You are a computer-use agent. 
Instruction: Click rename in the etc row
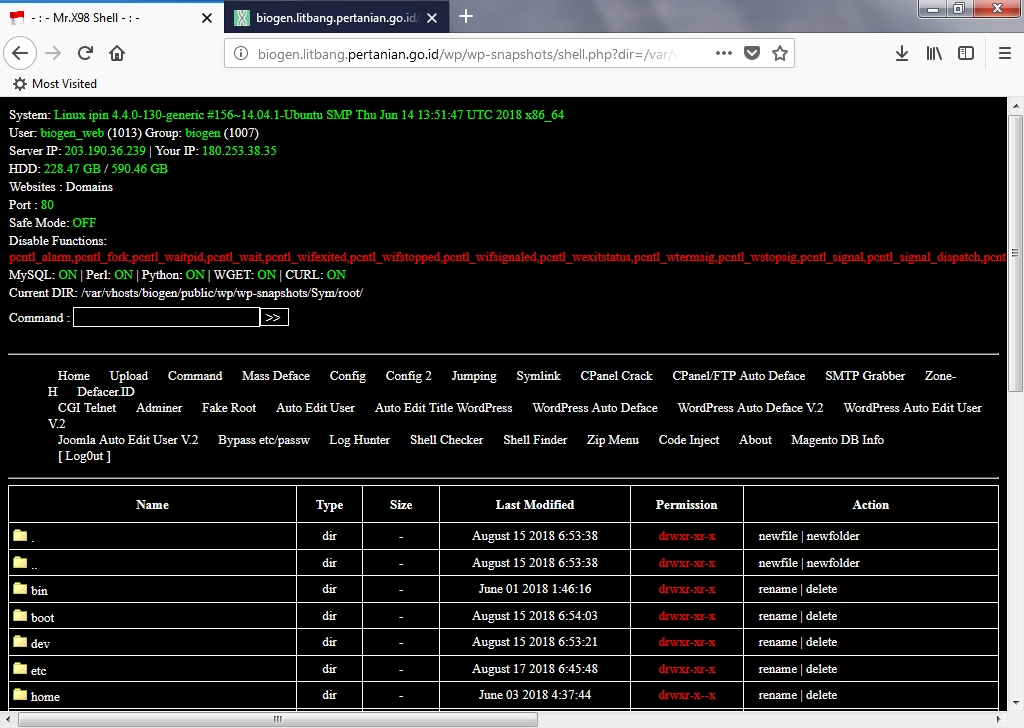778,669
